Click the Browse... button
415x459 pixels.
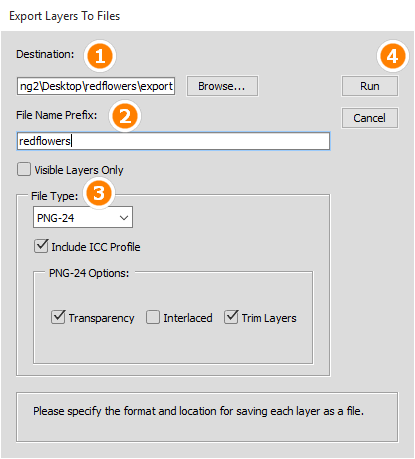coord(222,86)
